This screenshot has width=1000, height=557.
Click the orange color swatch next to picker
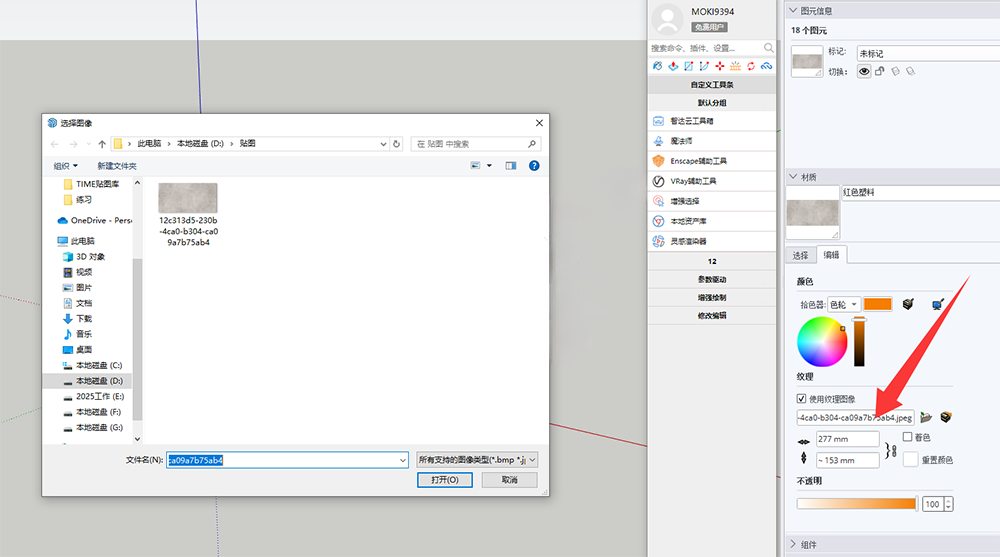click(x=878, y=304)
